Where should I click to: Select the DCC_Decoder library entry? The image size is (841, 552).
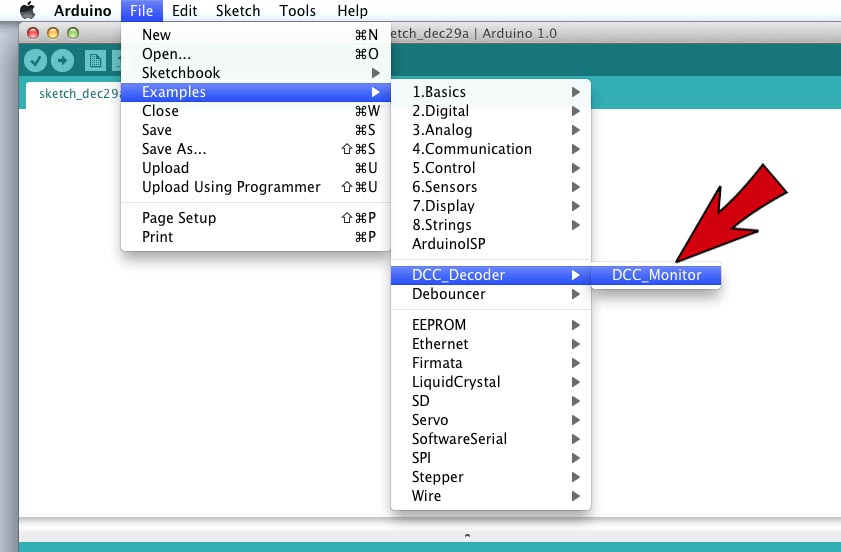491,275
